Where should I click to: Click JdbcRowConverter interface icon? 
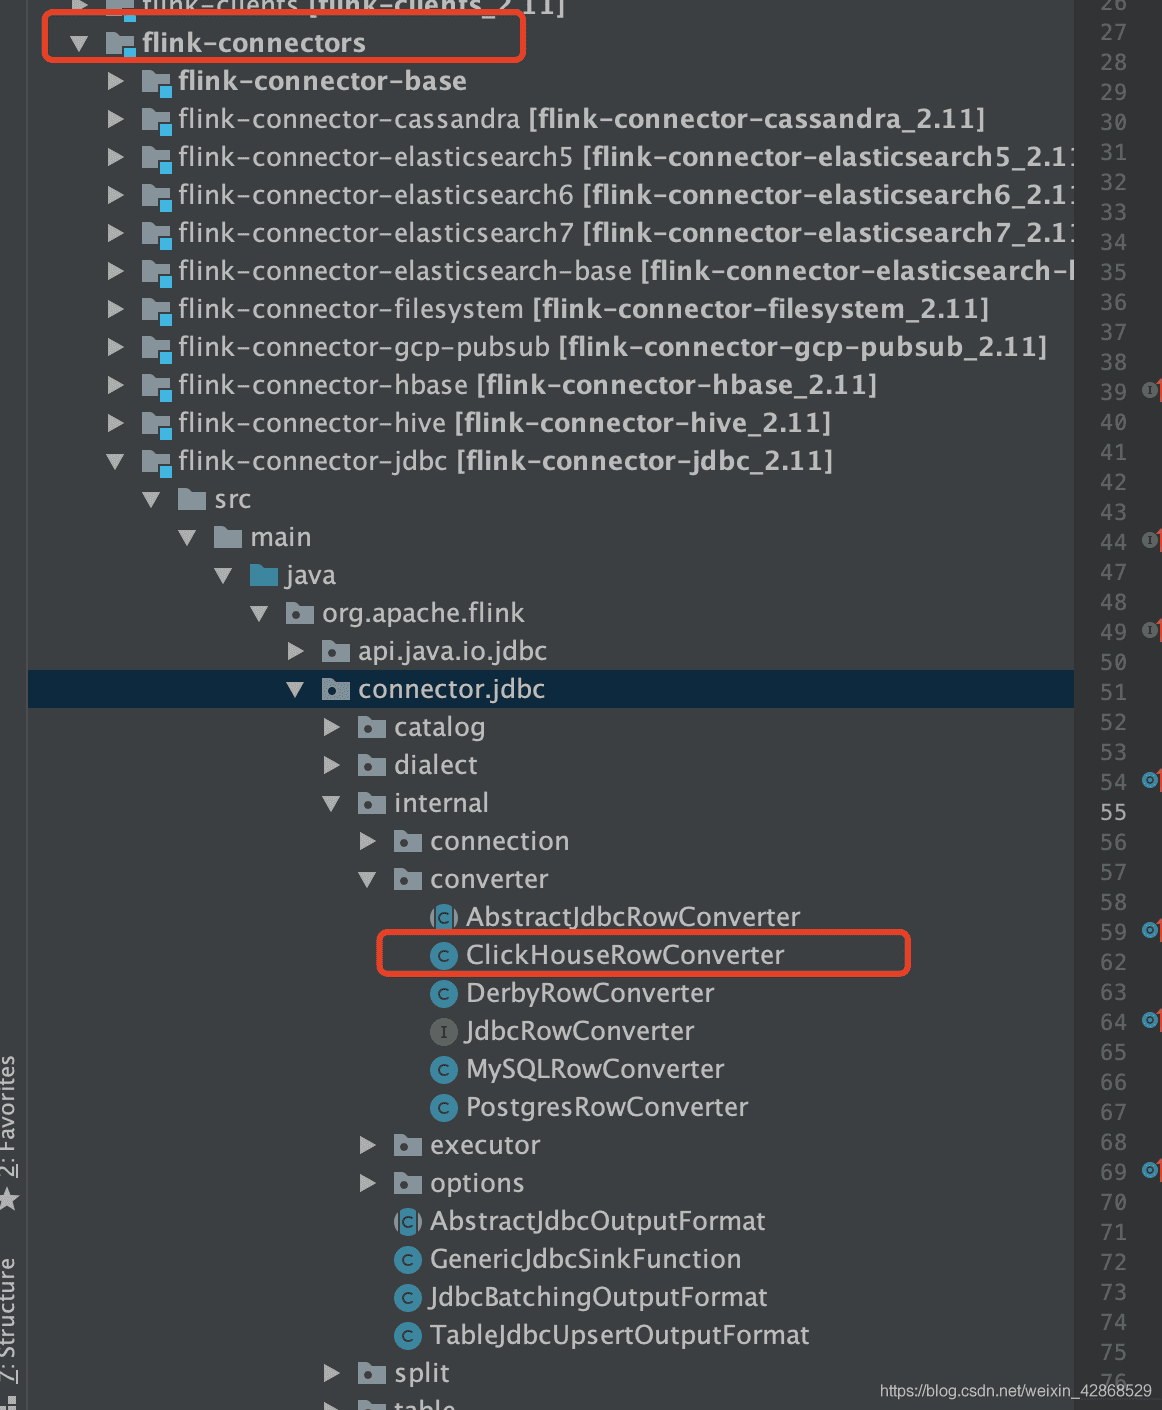(x=444, y=1031)
